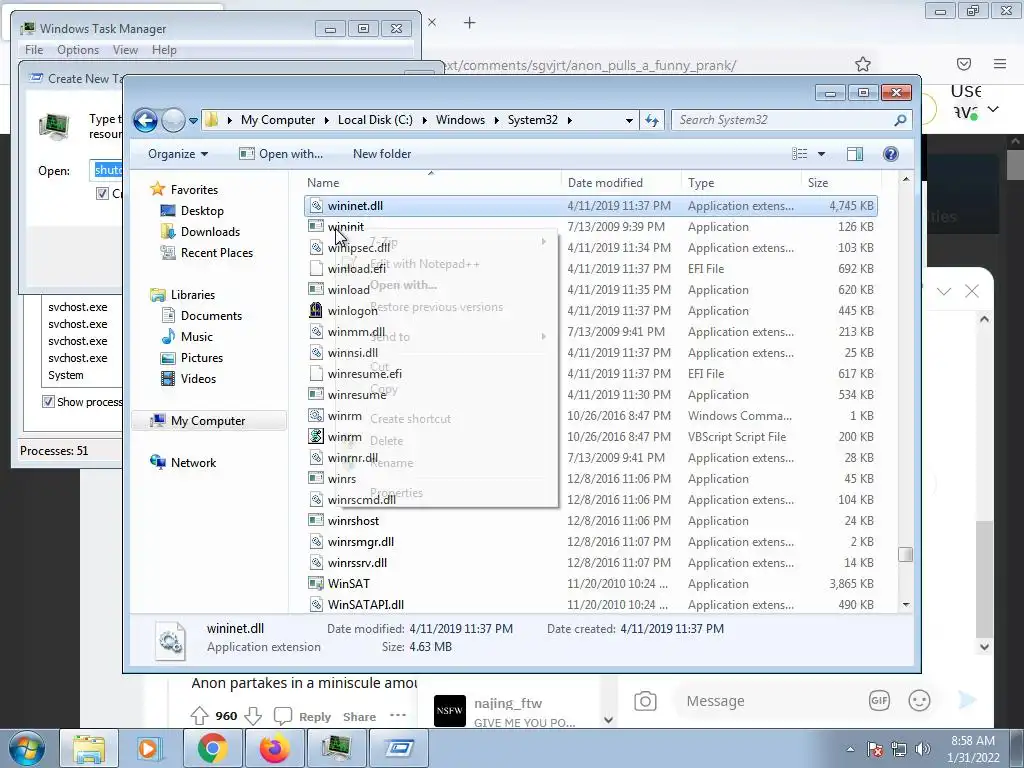Open new browser tab plus button
Image resolution: width=1024 pixels, height=768 pixels.
tap(470, 23)
